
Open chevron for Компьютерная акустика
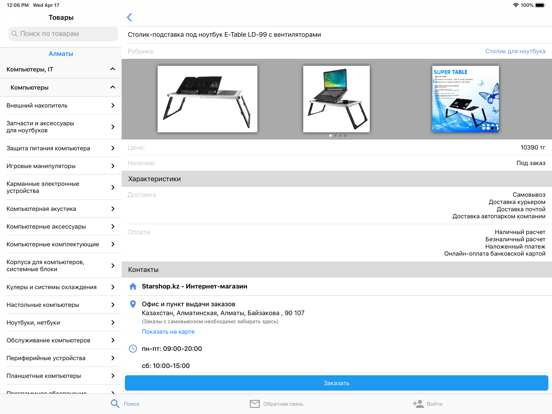113,209
